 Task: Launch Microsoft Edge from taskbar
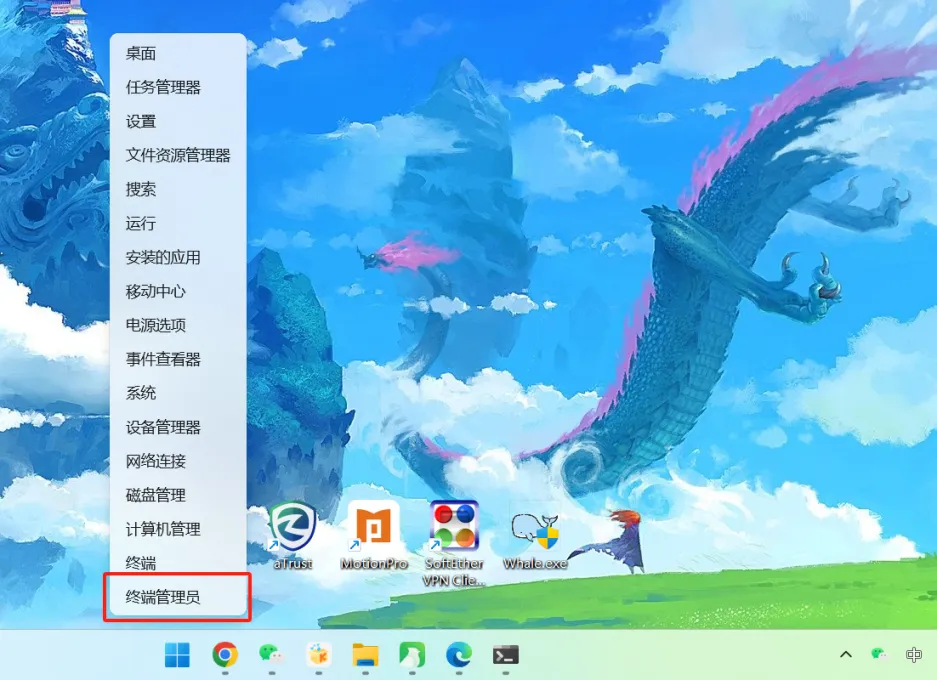(459, 655)
